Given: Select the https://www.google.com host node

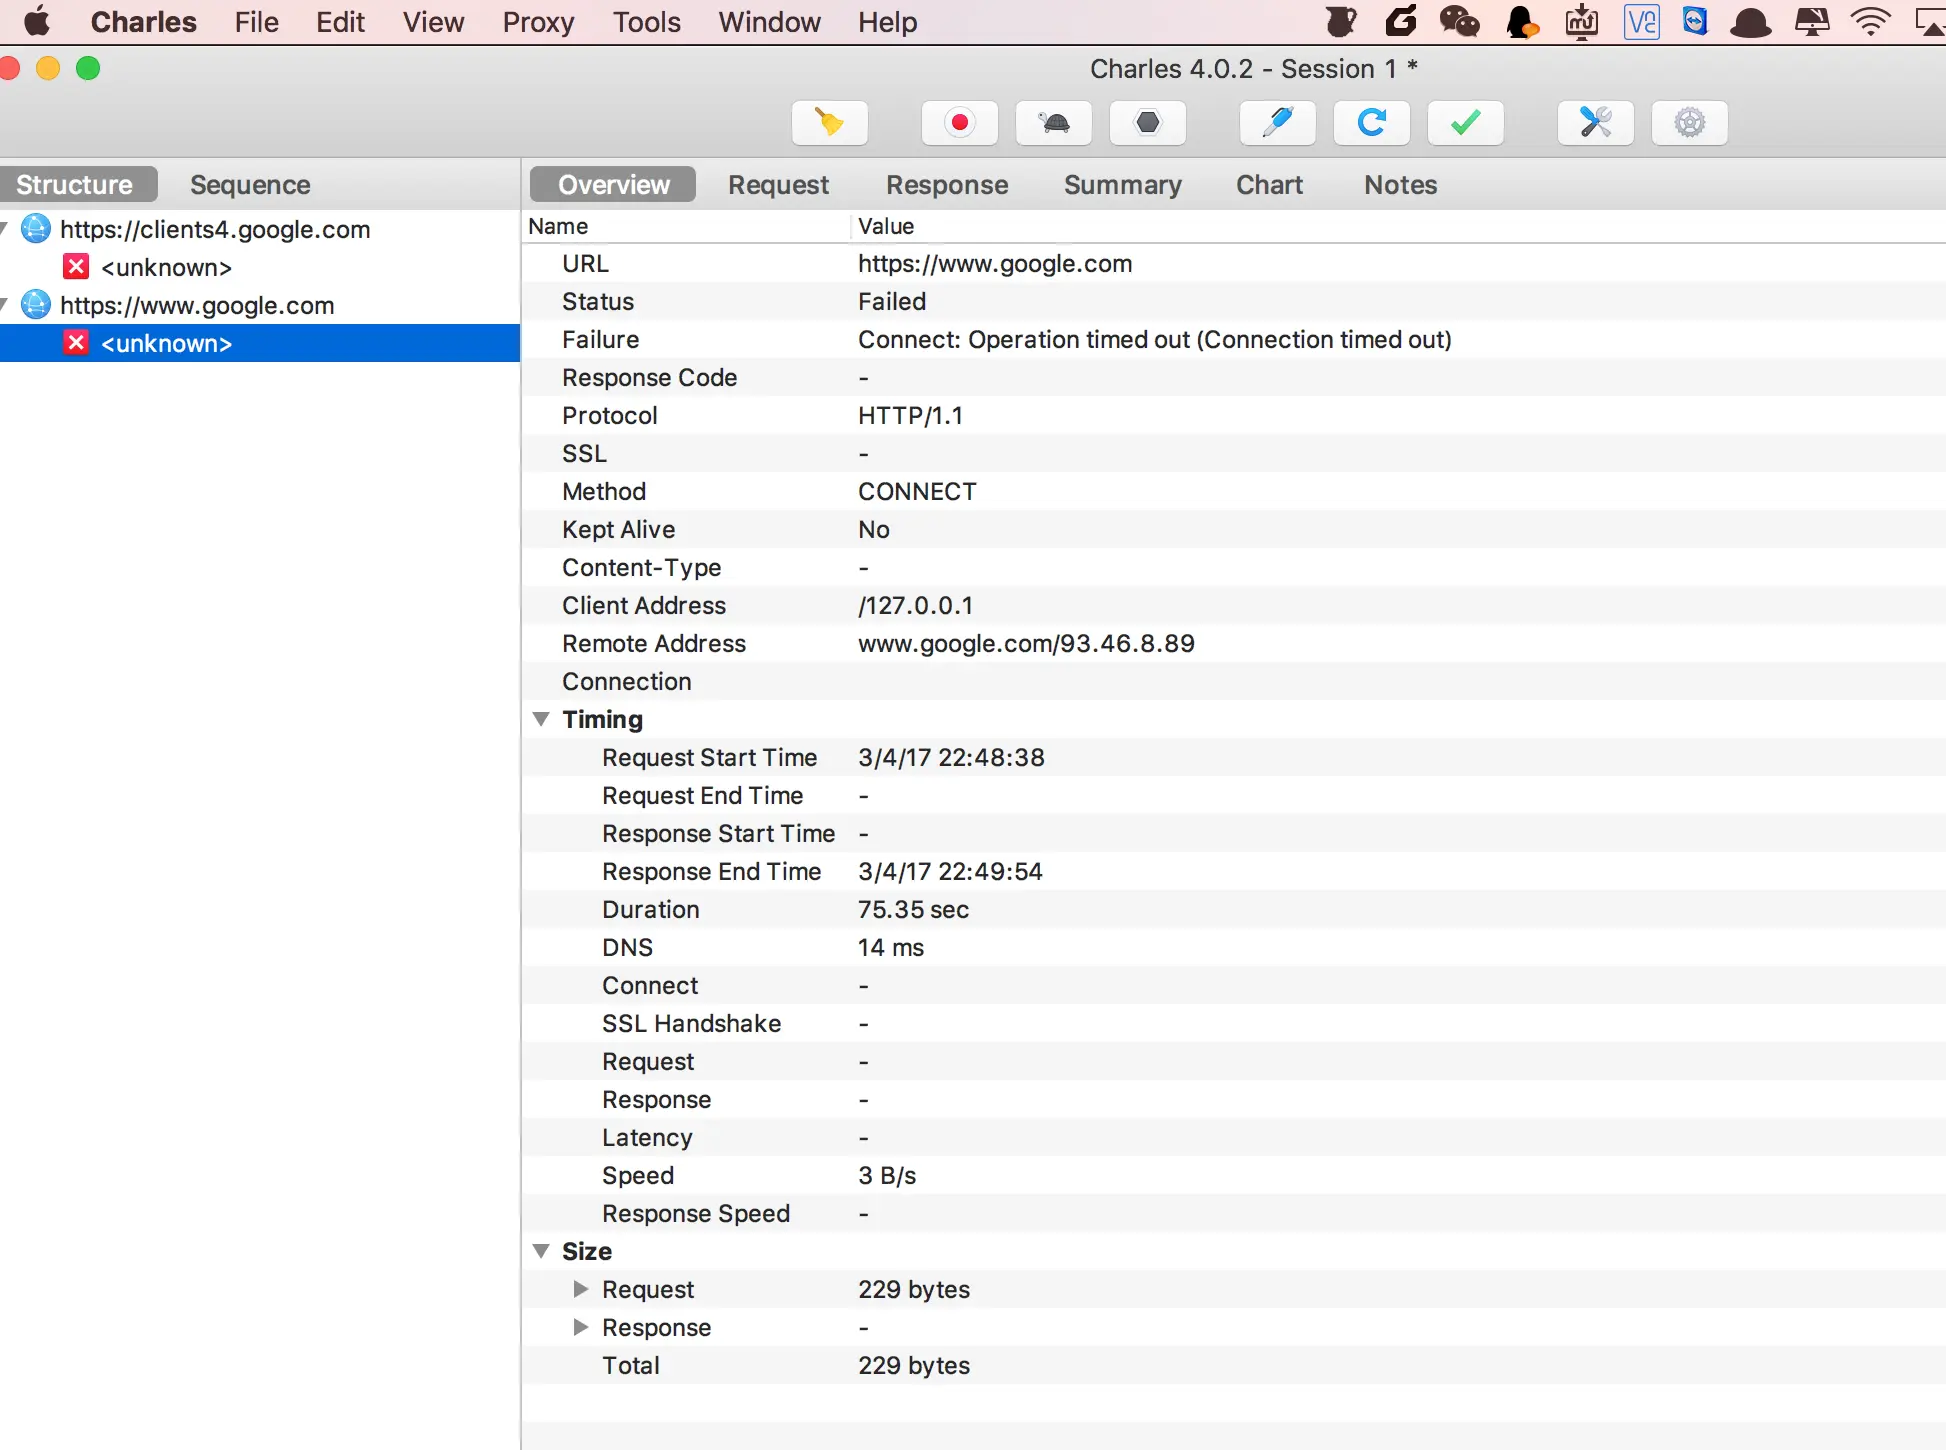Looking at the screenshot, I should (x=197, y=305).
